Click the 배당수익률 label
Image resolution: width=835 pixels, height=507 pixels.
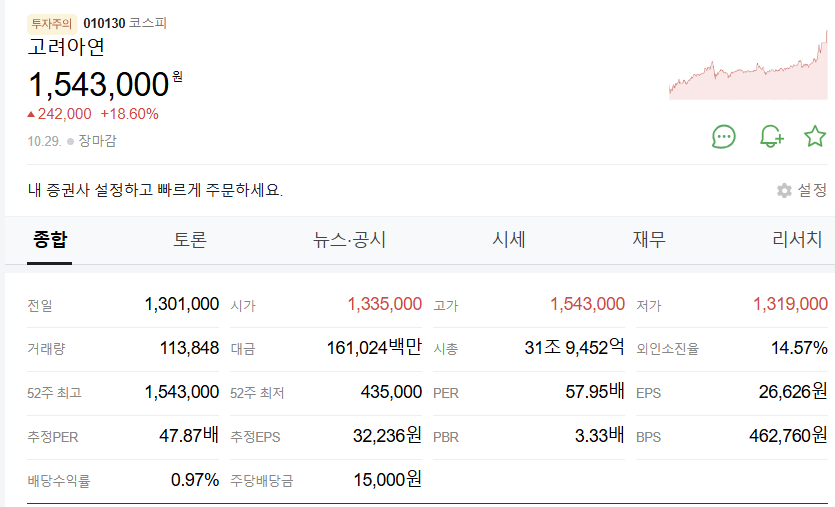pyautogui.click(x=59, y=481)
